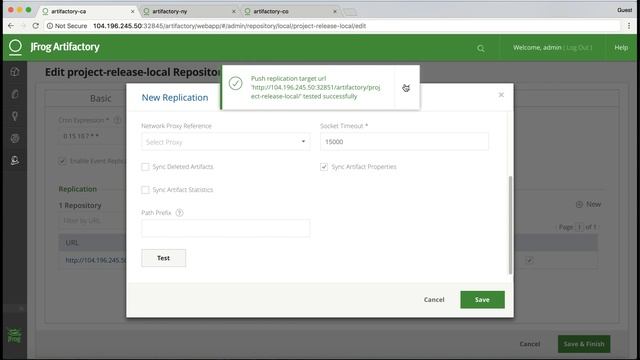Click the Cron Expression help icon
Image resolution: width=640 pixels, height=360 pixels.
pyautogui.click(x=117, y=120)
